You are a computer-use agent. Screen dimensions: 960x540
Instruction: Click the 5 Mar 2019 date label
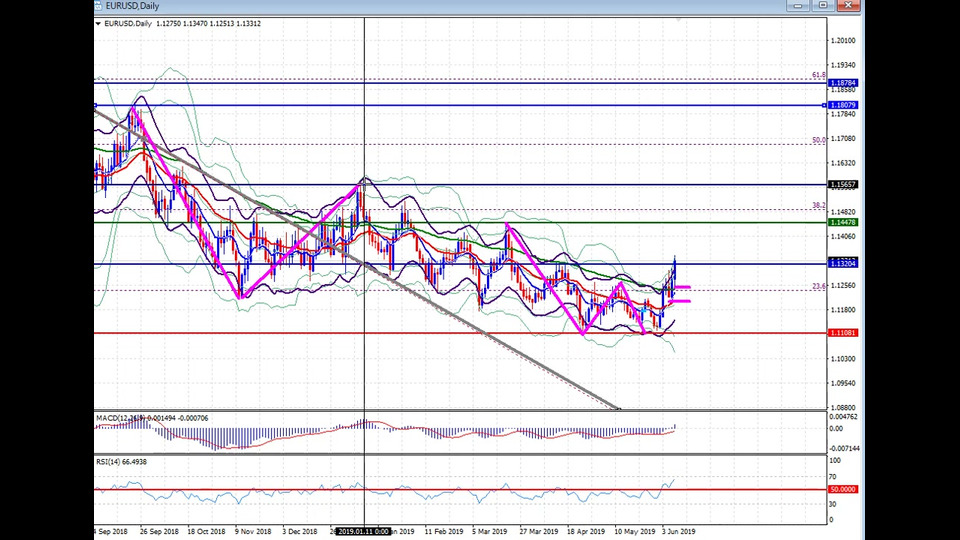(x=490, y=531)
